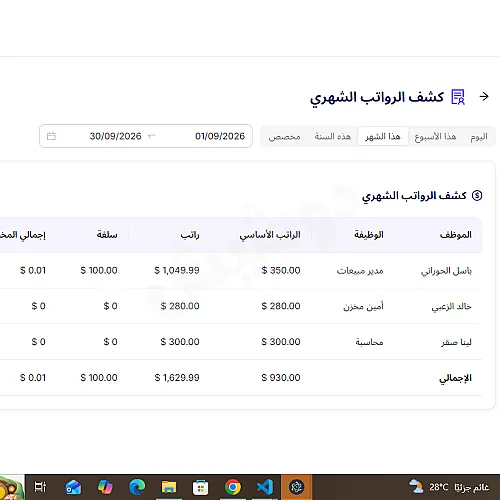
Task: Click the سلفة column header
Action: coord(107,235)
